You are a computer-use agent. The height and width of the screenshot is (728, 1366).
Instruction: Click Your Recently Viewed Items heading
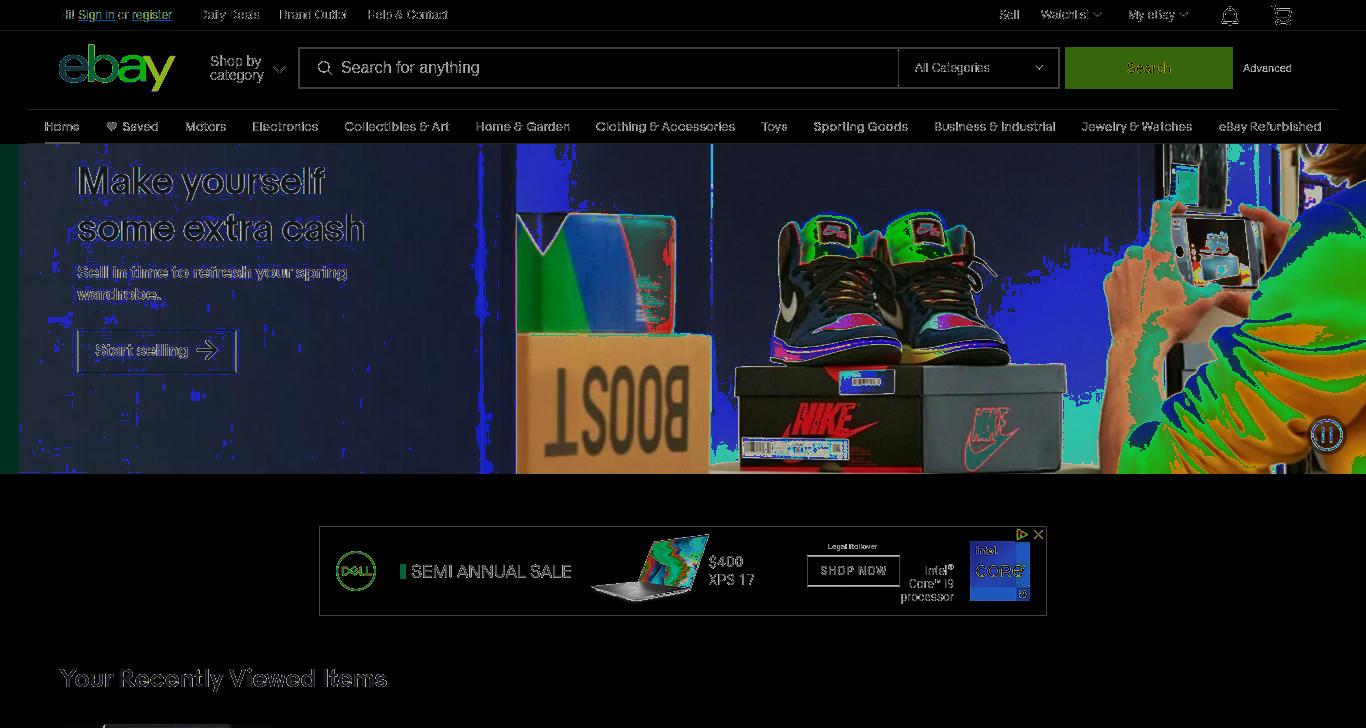click(223, 679)
